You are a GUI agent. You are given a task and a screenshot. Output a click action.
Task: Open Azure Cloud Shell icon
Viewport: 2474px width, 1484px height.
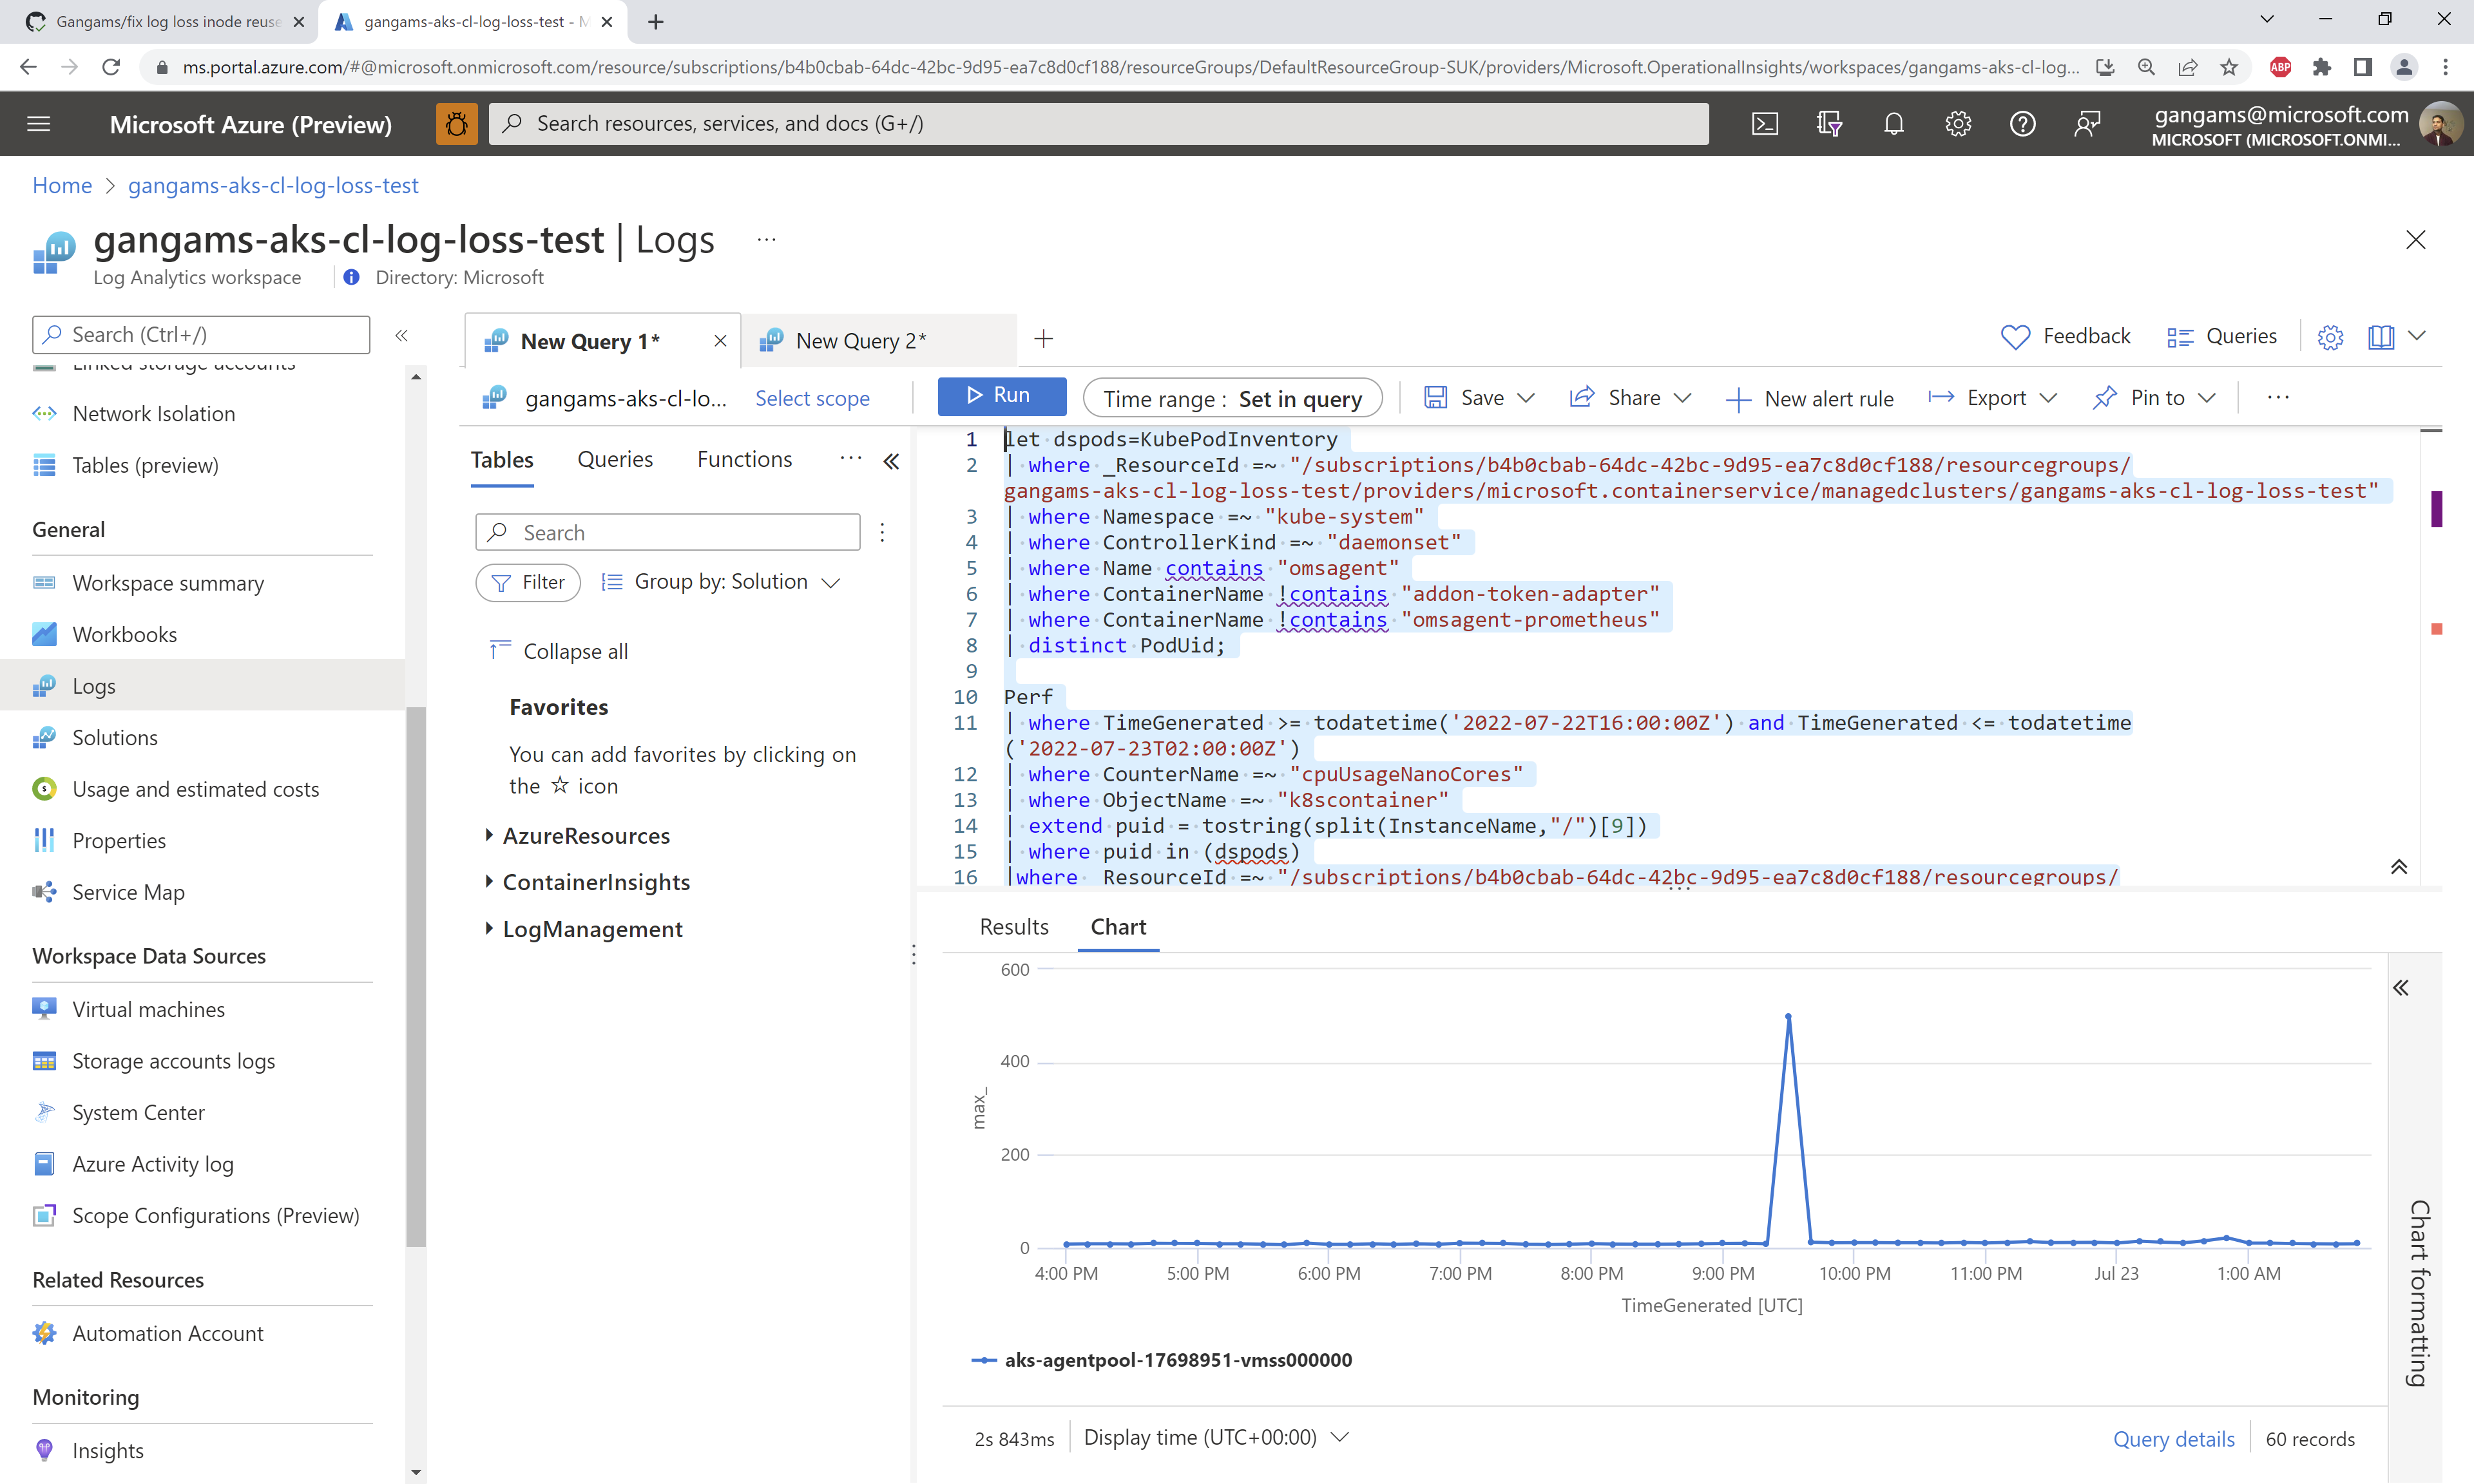tap(1765, 124)
